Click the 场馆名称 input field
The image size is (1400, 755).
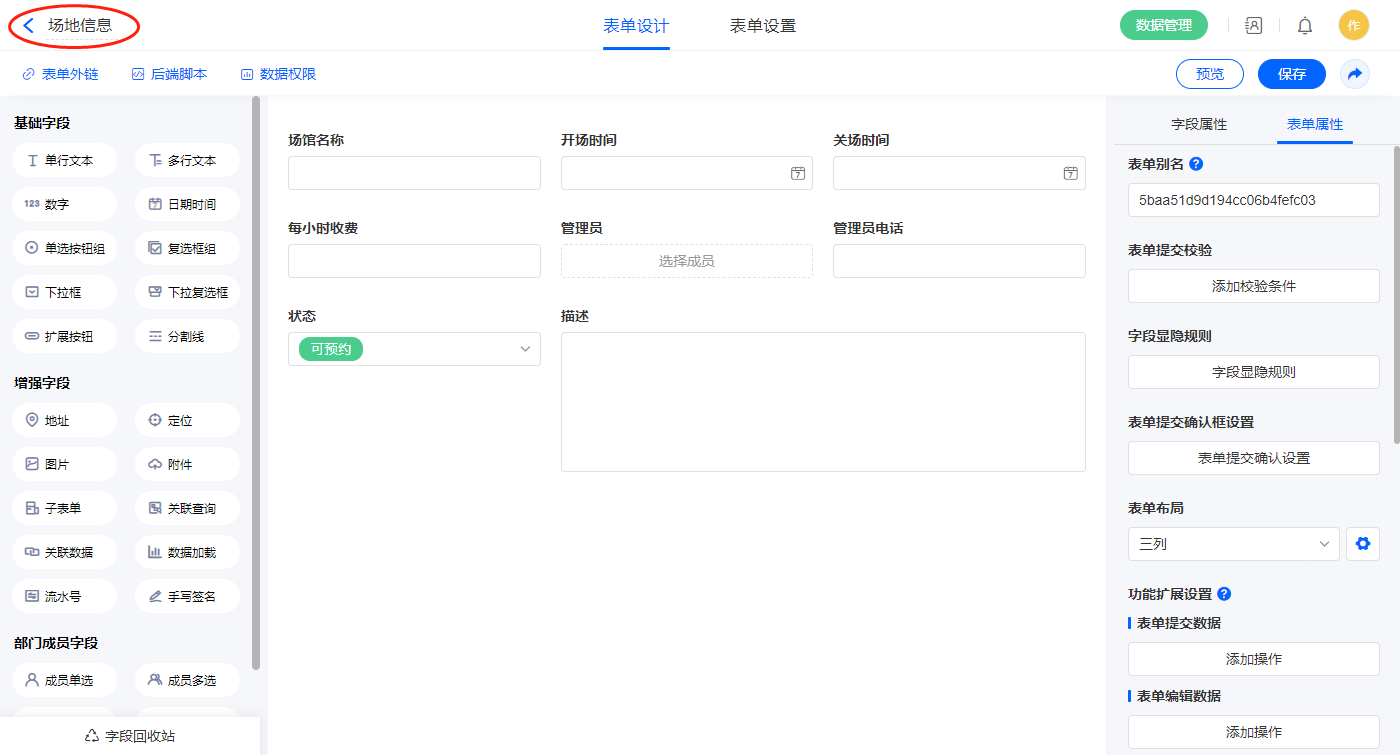click(x=414, y=173)
